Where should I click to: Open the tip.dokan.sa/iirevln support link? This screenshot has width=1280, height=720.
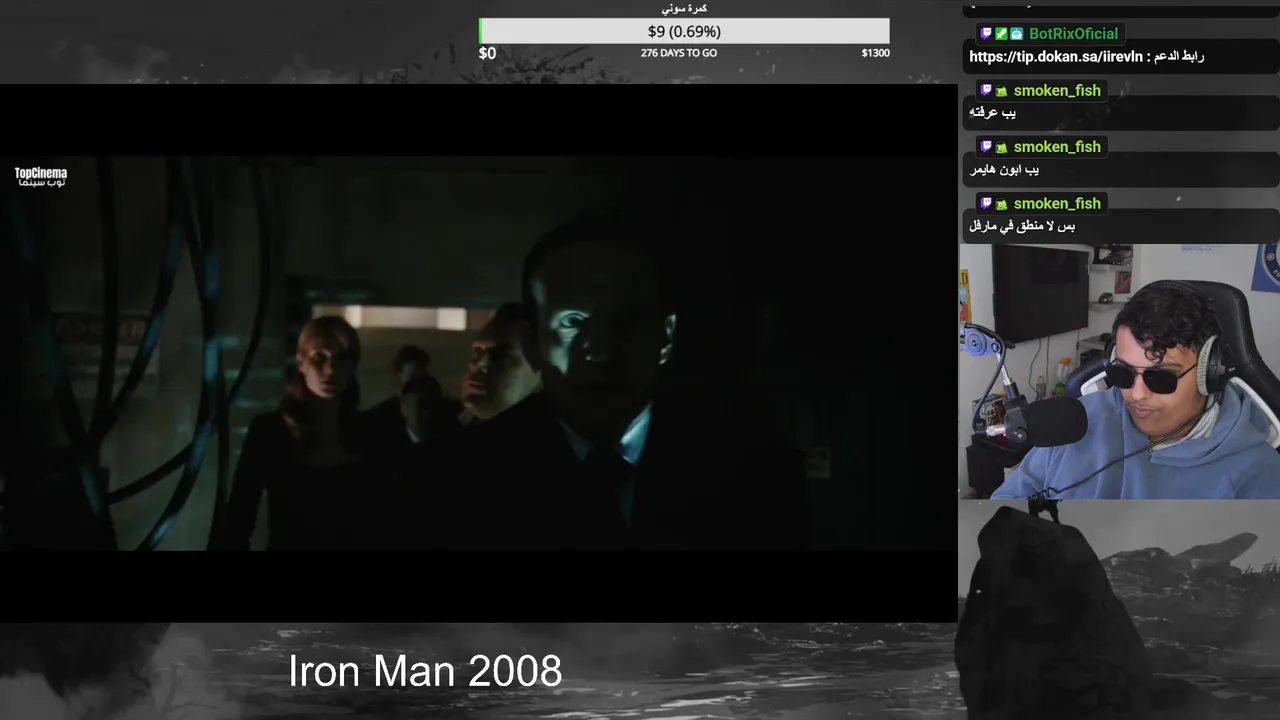click(x=1055, y=57)
